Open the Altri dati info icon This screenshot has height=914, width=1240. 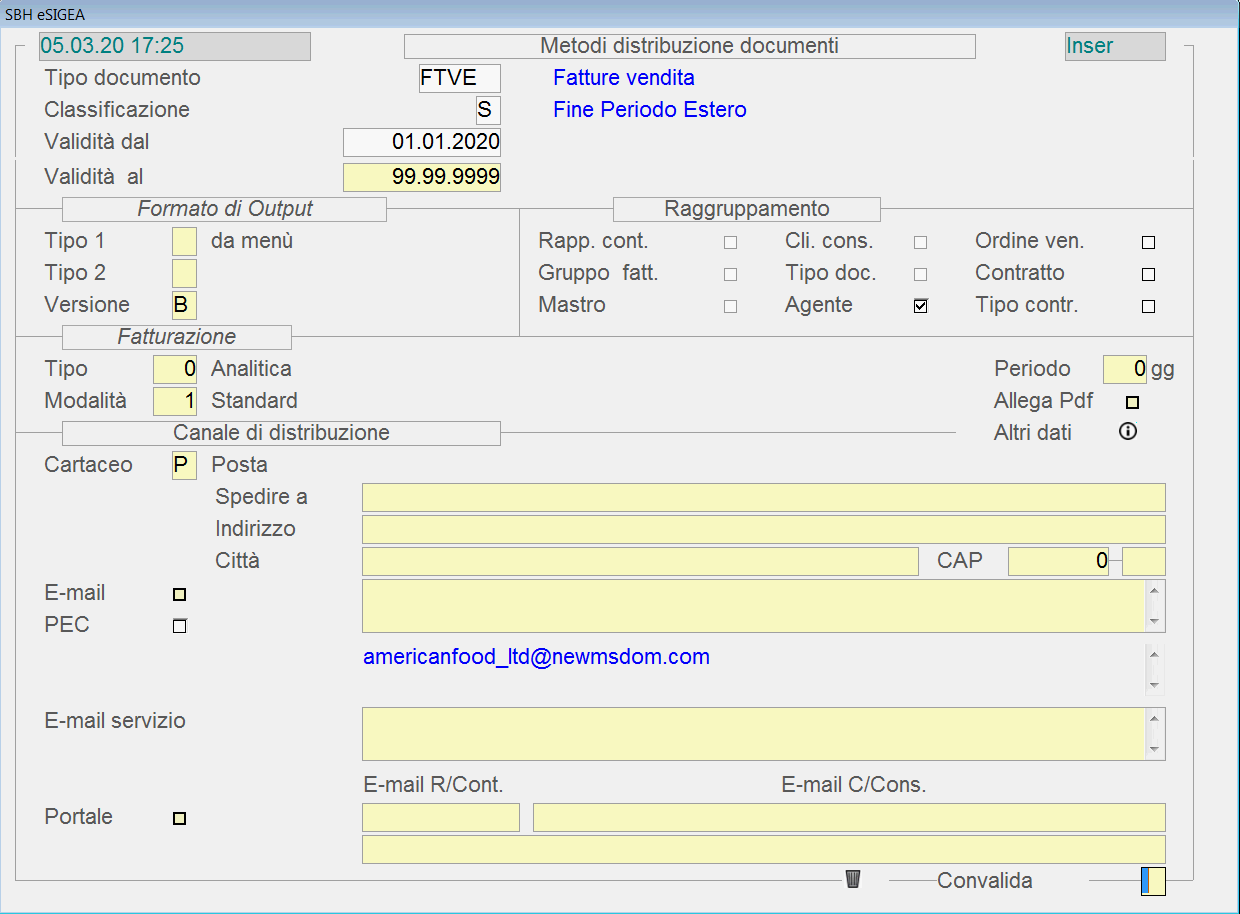pos(1128,432)
